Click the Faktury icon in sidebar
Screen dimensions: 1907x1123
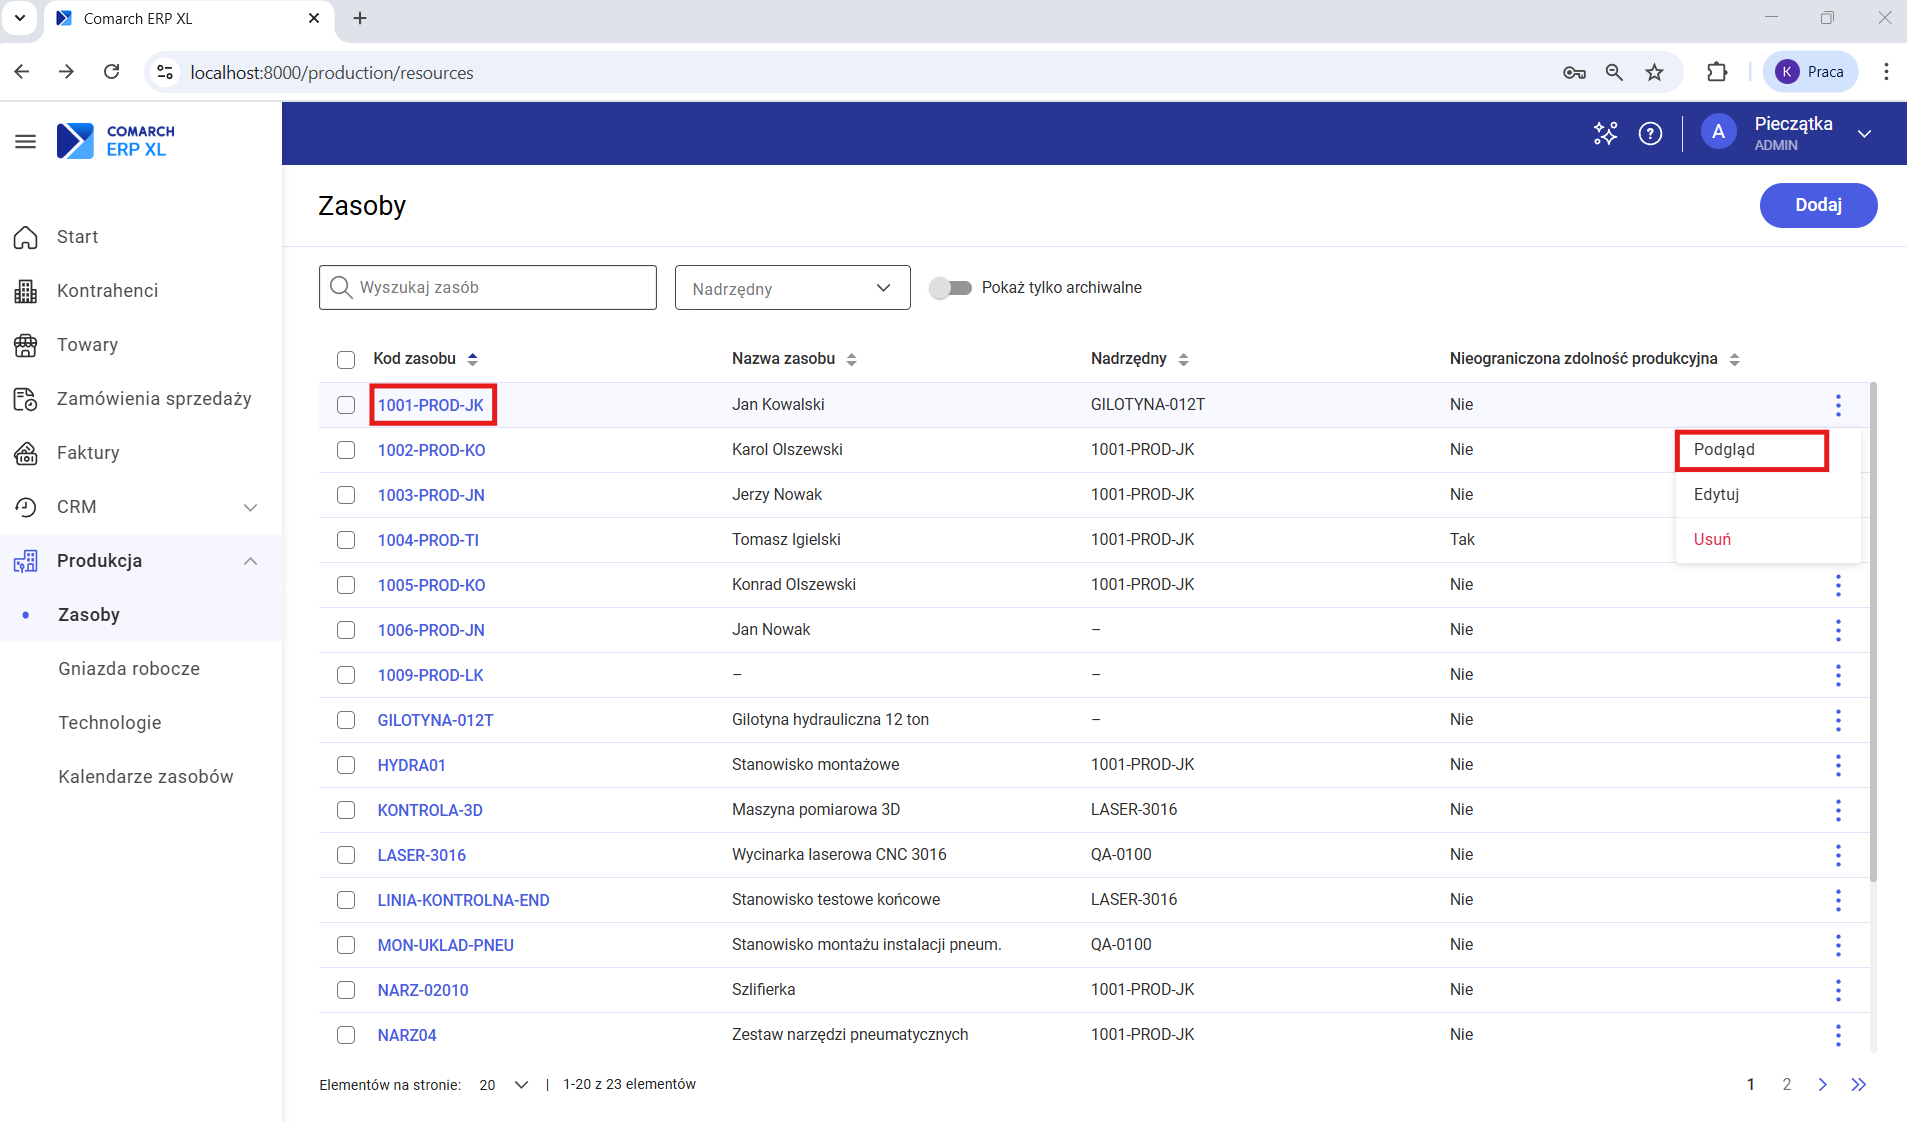[x=26, y=453]
